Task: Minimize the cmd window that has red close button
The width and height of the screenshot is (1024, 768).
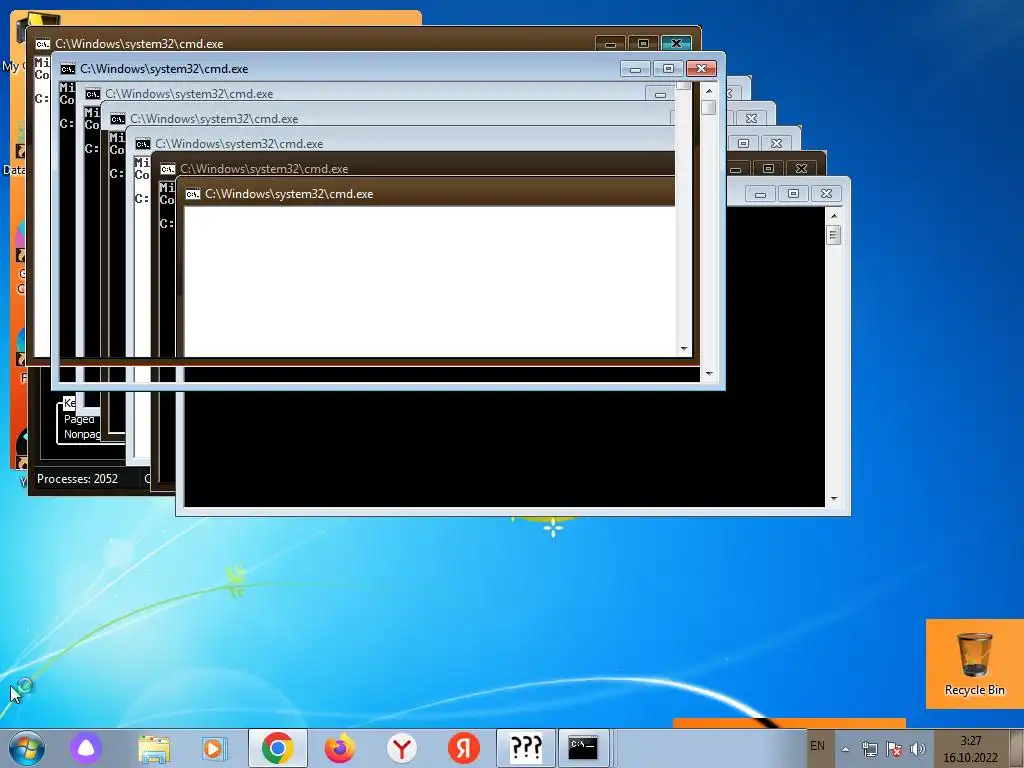Action: tap(635, 69)
